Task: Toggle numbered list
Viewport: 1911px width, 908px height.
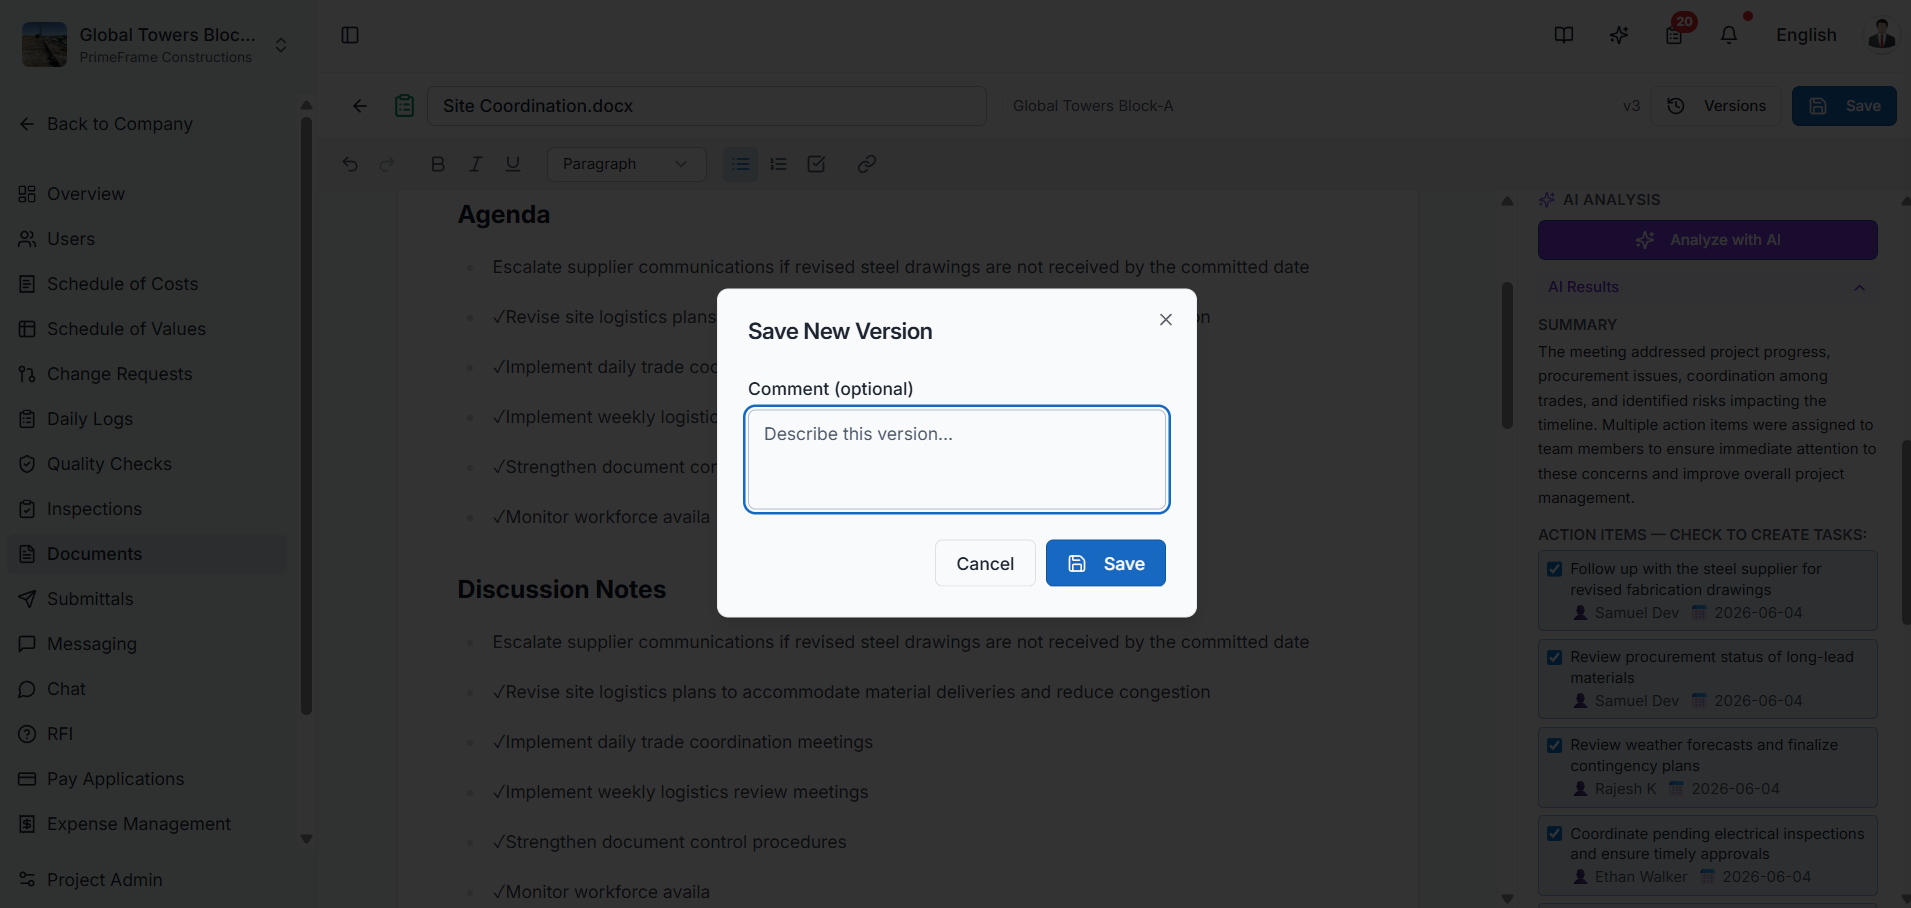Action: 778,164
